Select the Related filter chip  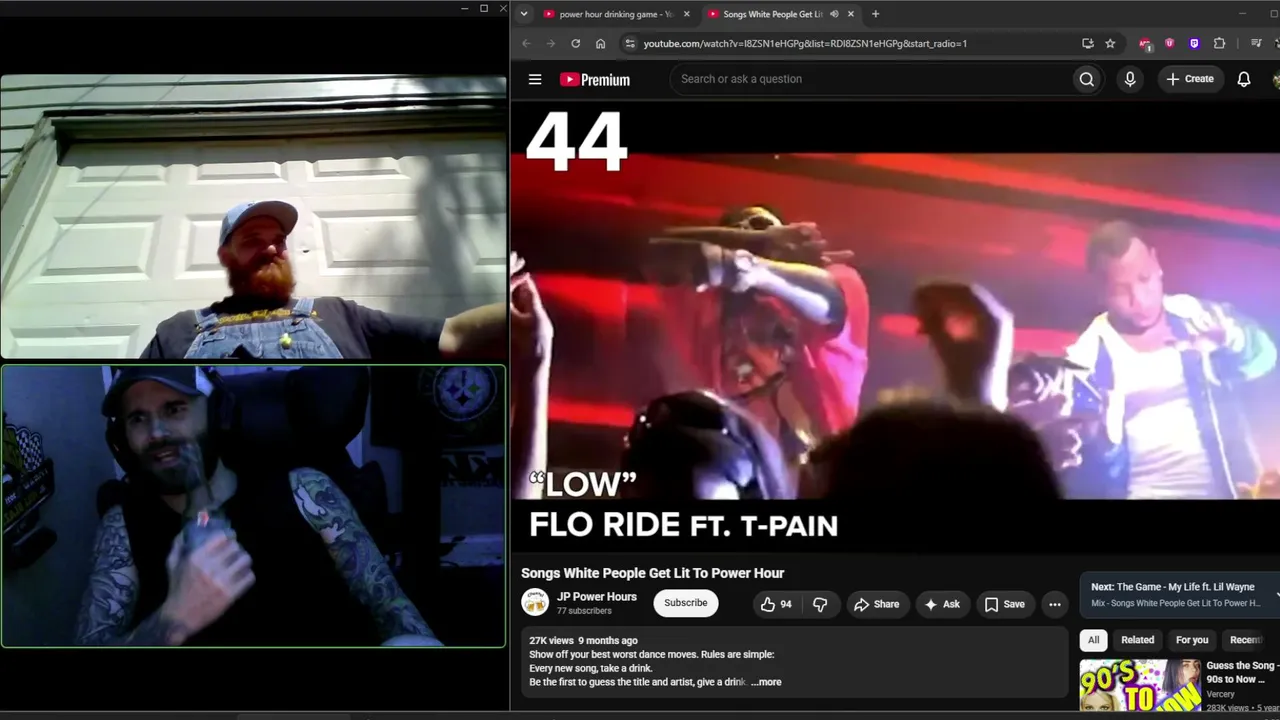pyautogui.click(x=1137, y=640)
